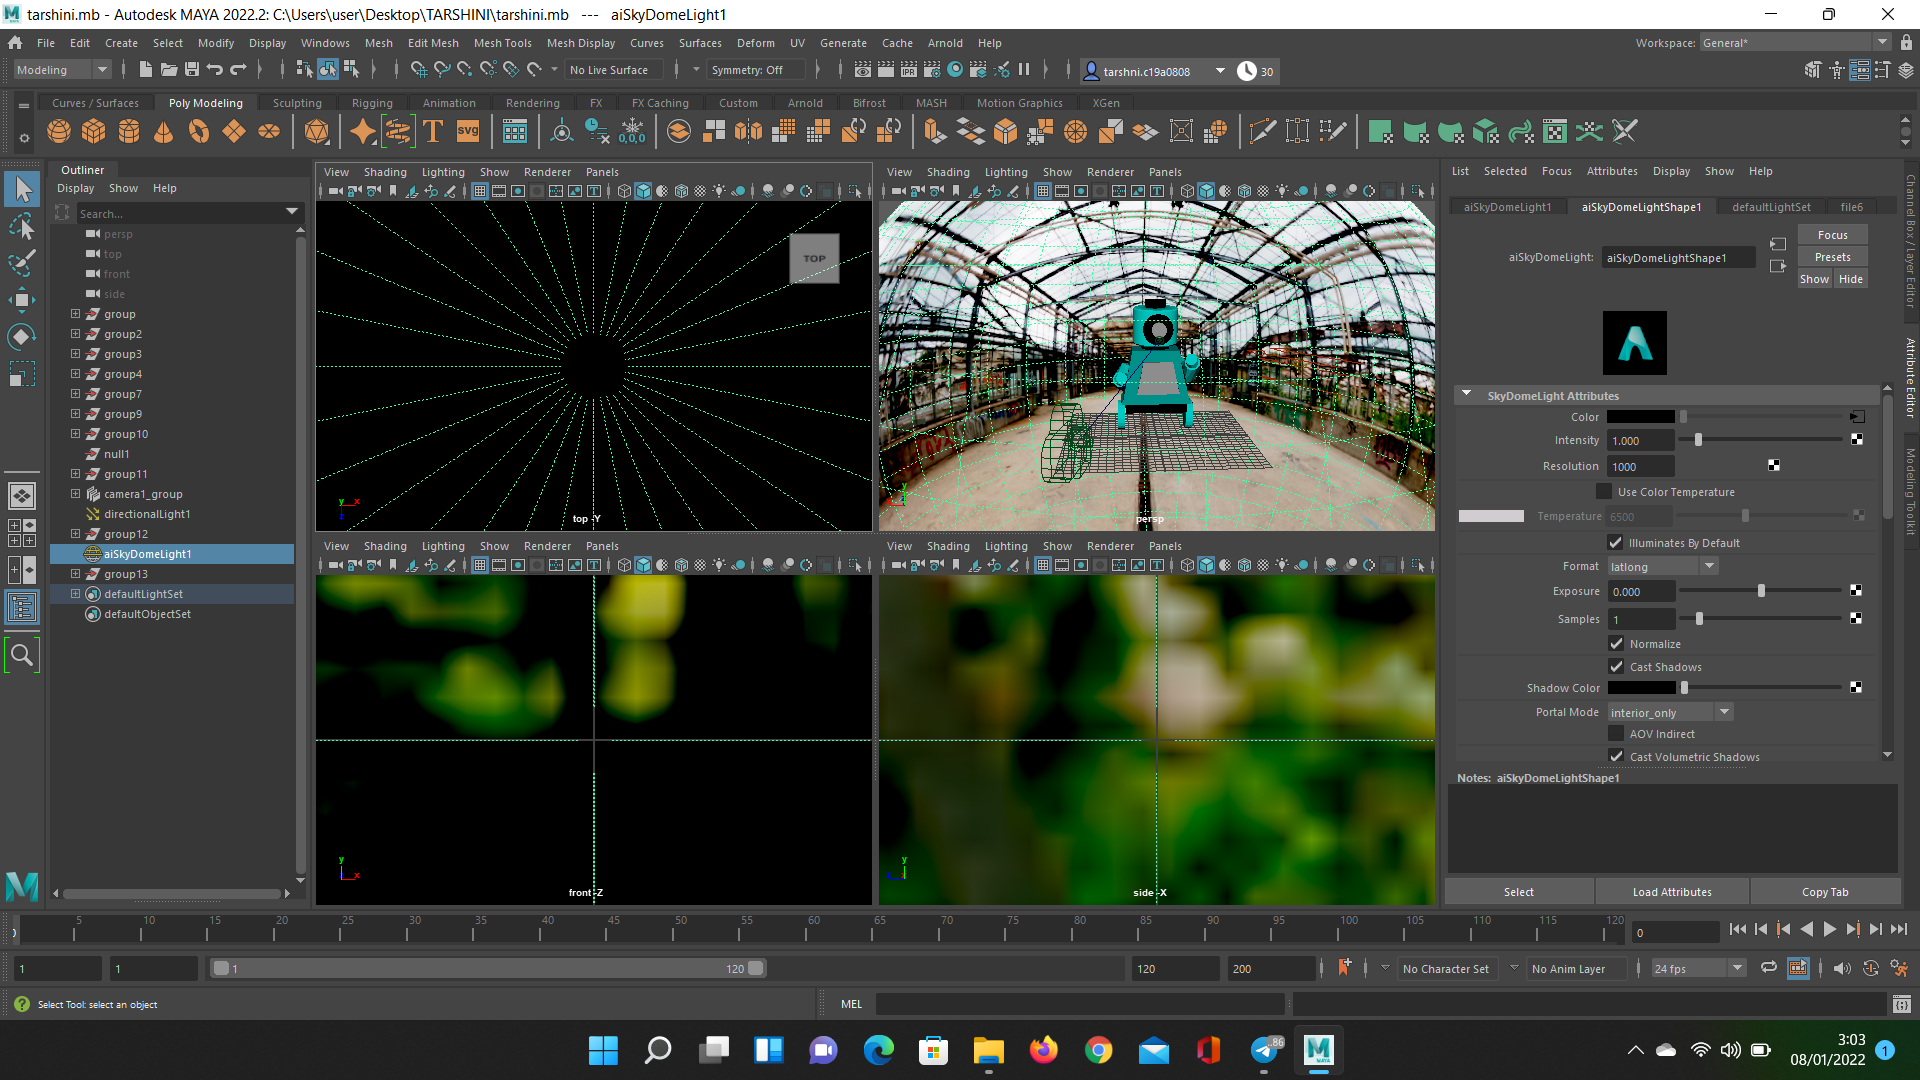Open Maya from the Windows taskbar

pyautogui.click(x=1318, y=1050)
